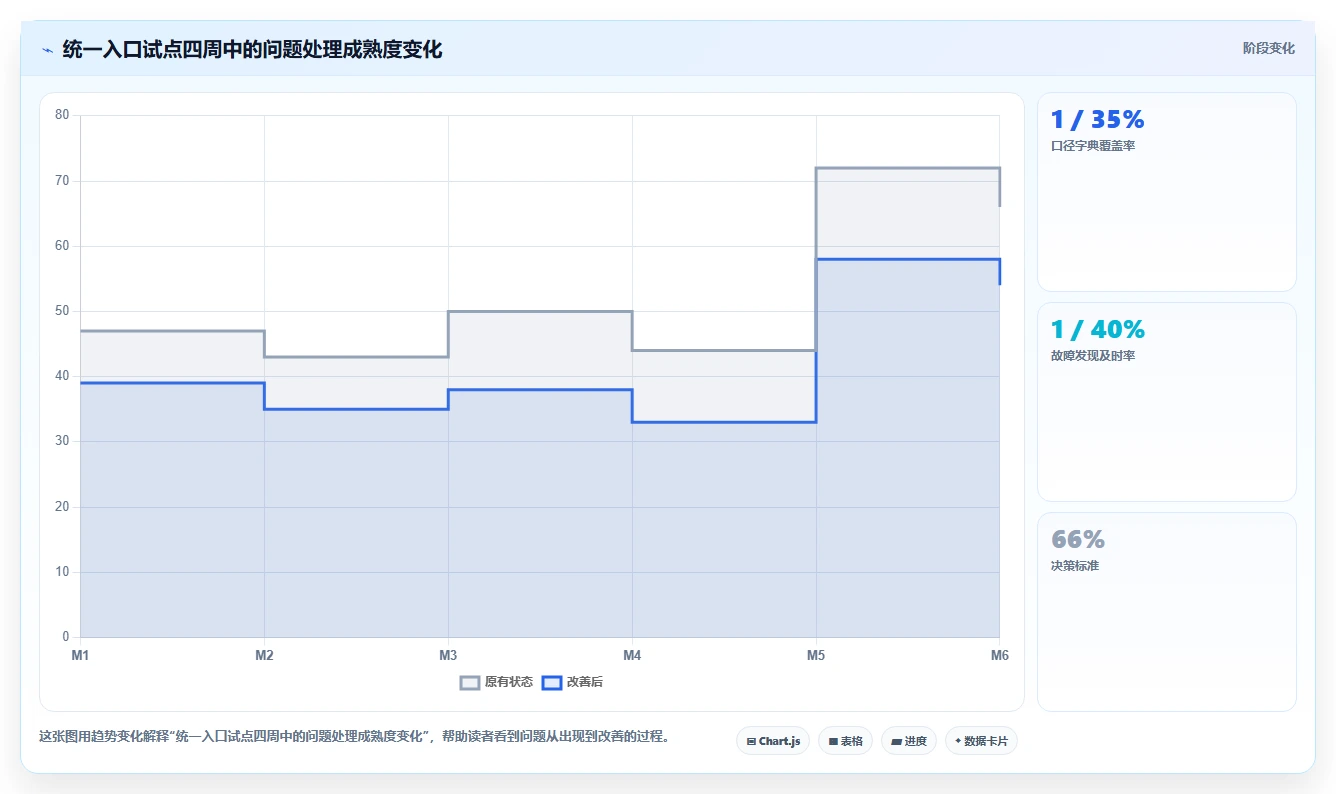Select the 数据卡片 tag

[981, 741]
